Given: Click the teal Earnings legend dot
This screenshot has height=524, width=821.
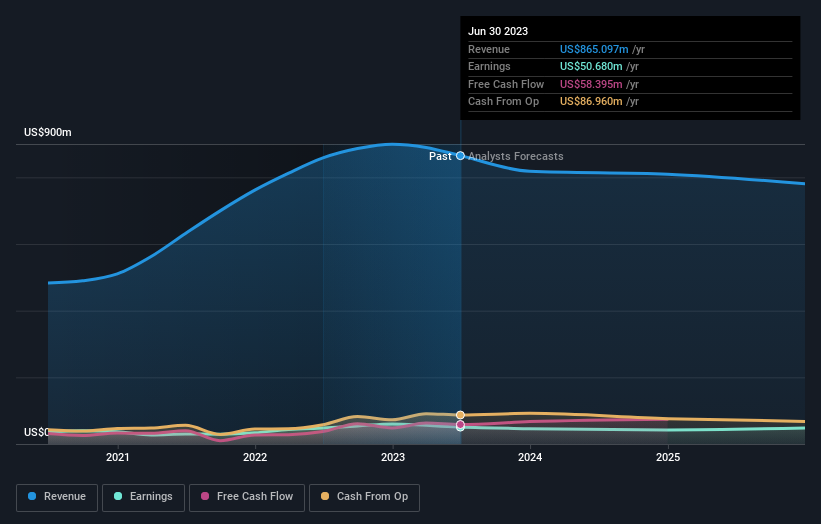Looking at the screenshot, I should pos(118,496).
